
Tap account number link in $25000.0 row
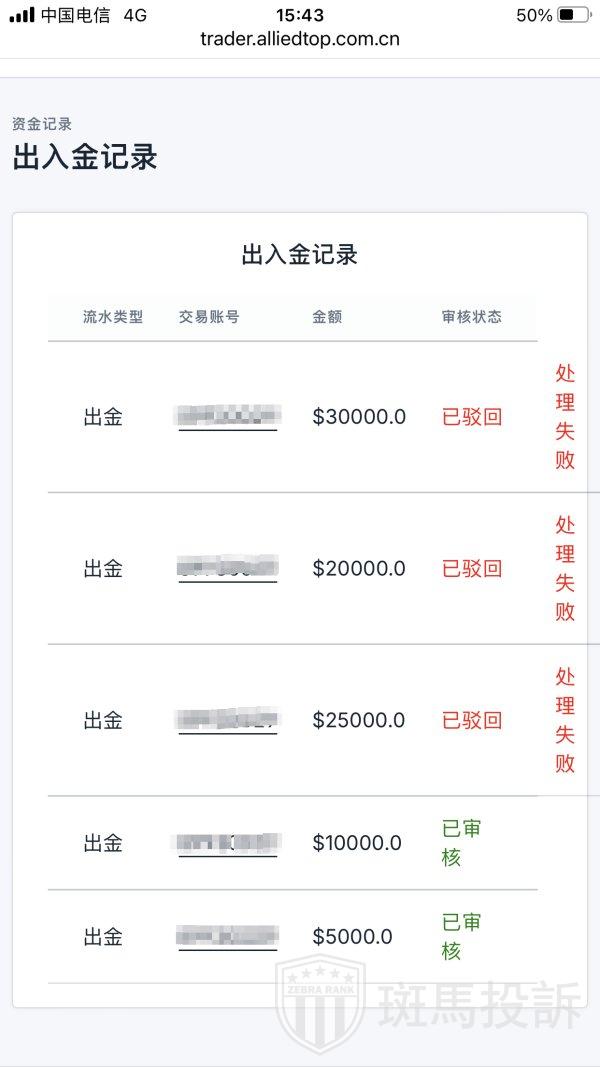click(228, 720)
